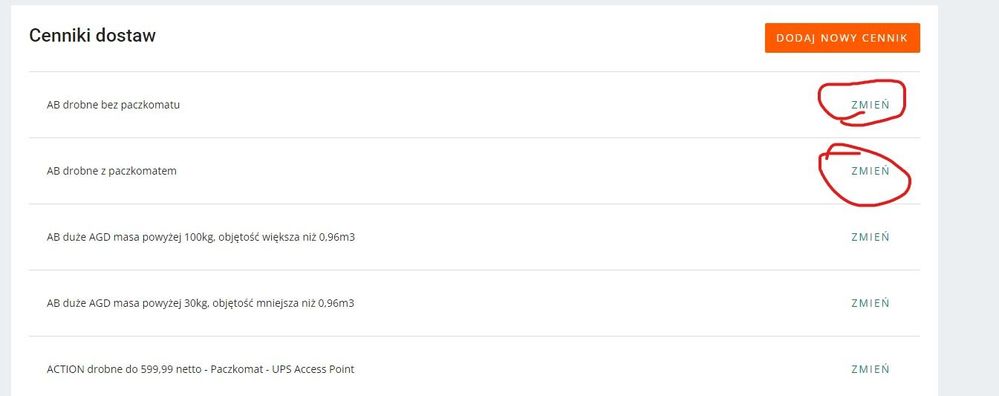The image size is (999, 396).
Task: Click the red hand-drawn circle around top ZMIEŃ
Action: [x=862, y=103]
